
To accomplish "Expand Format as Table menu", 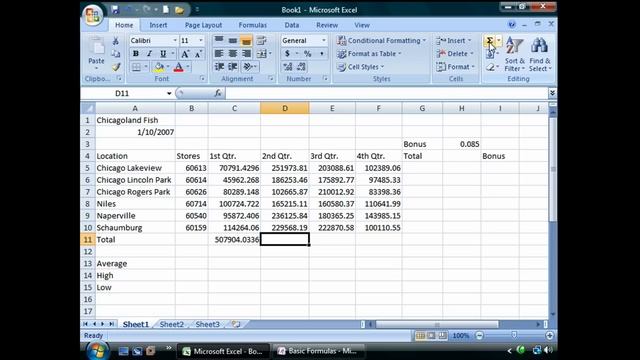I will tap(369, 53).
